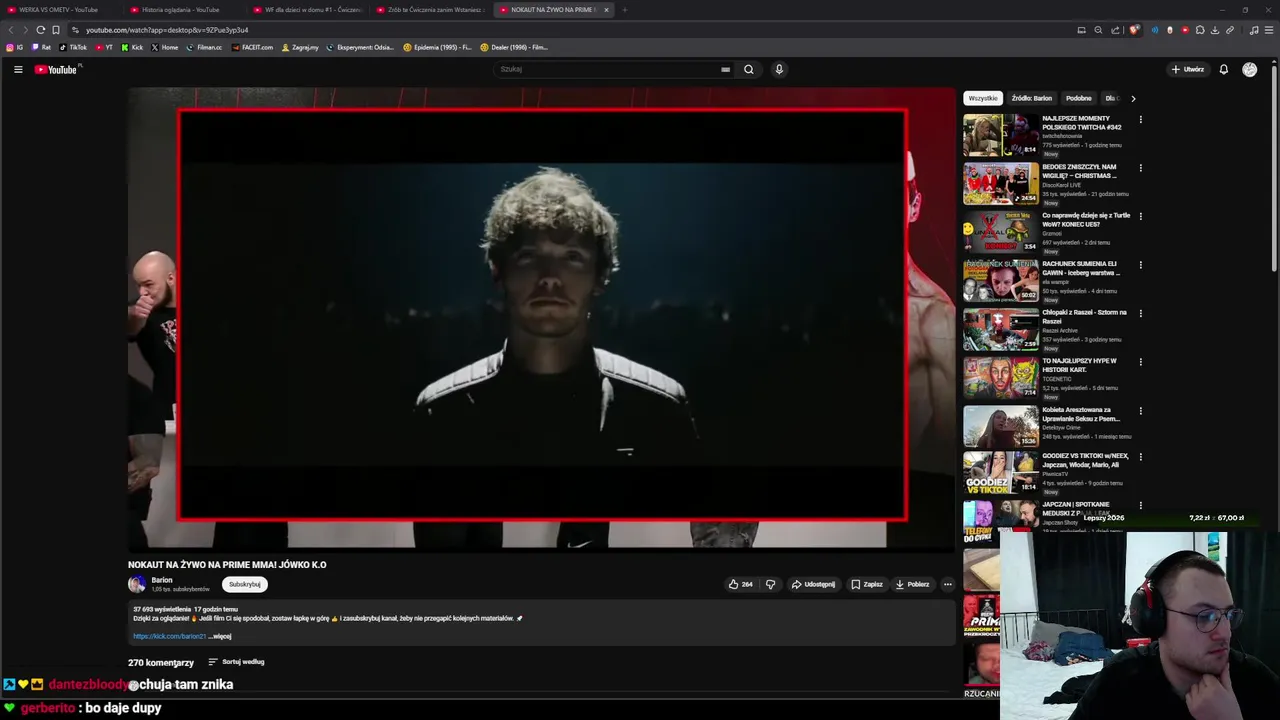Bookmark this page with the bookmark icon
Viewport: 1280px width, 720px height.
coord(56,30)
